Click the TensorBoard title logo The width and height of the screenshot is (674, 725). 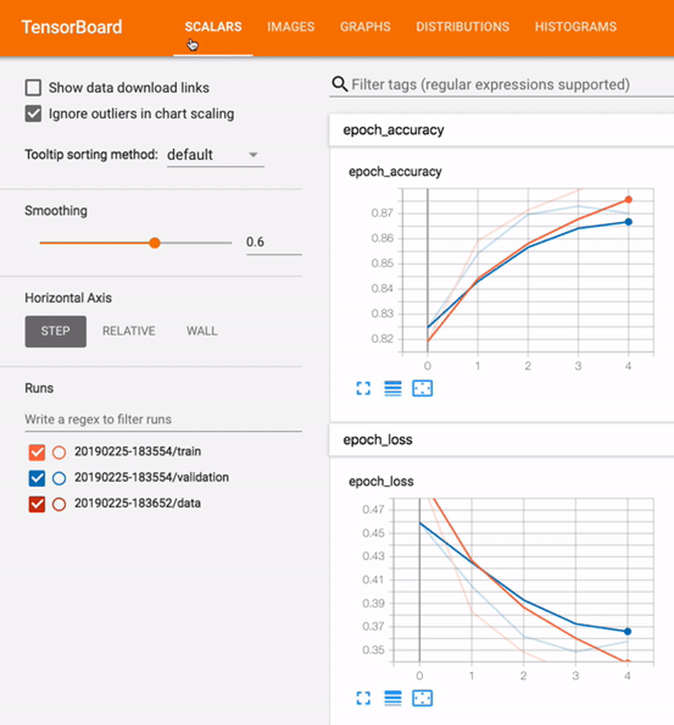click(x=72, y=27)
